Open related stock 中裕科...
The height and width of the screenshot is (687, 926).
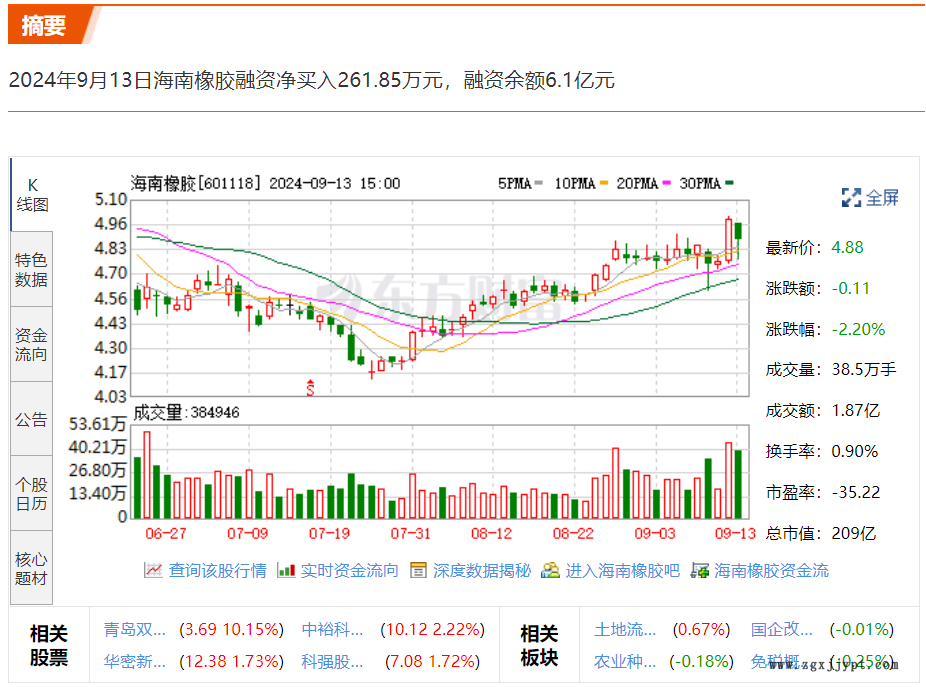(x=332, y=630)
